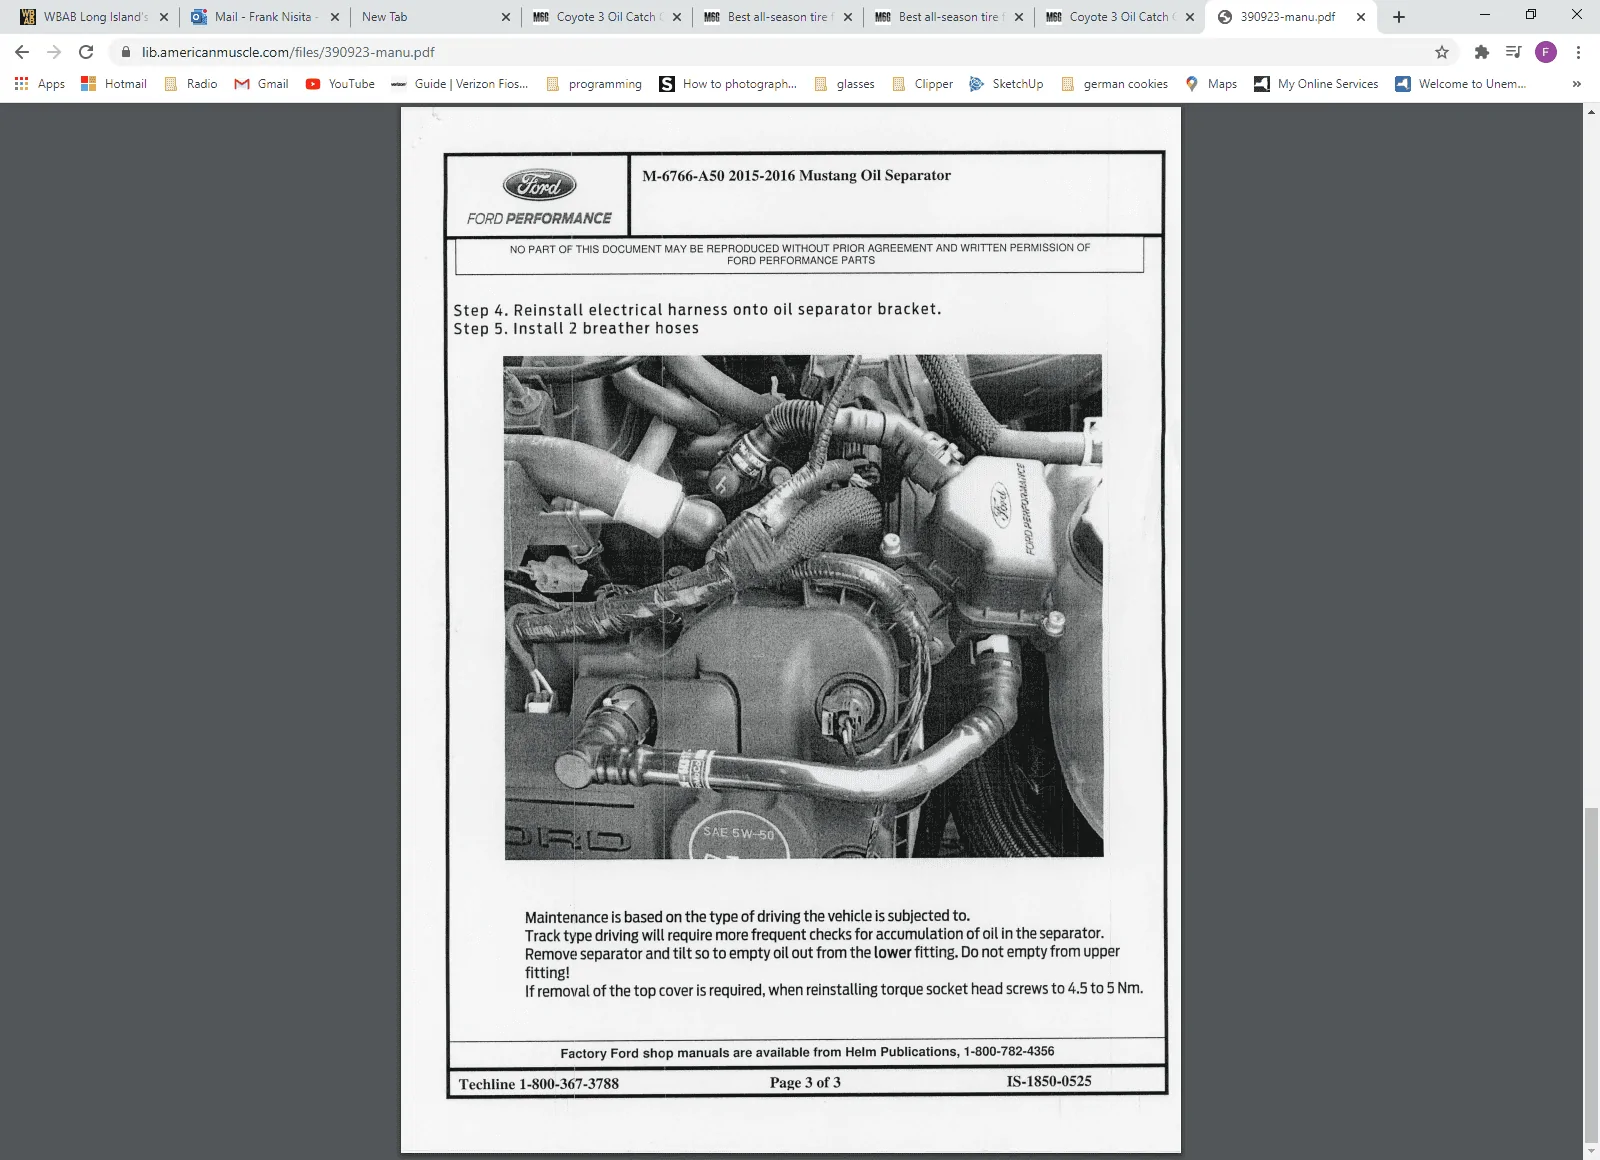
Task: Reload the PDF page
Action: 86,52
